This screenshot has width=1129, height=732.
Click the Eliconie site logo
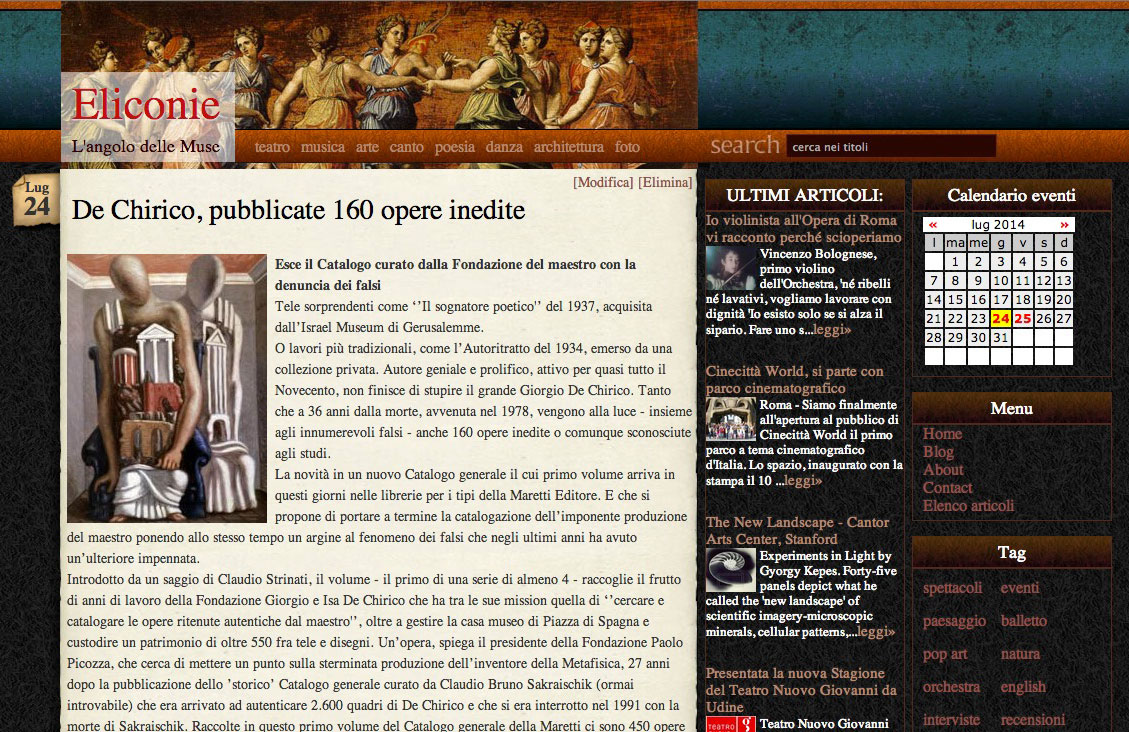[x=146, y=104]
